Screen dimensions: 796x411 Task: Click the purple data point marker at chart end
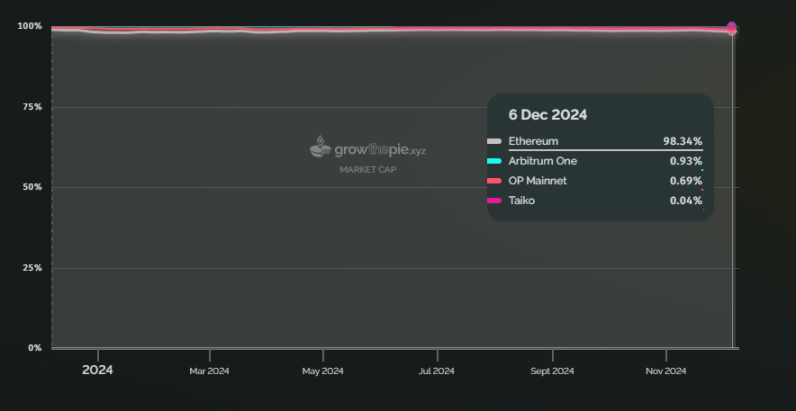[732, 27]
